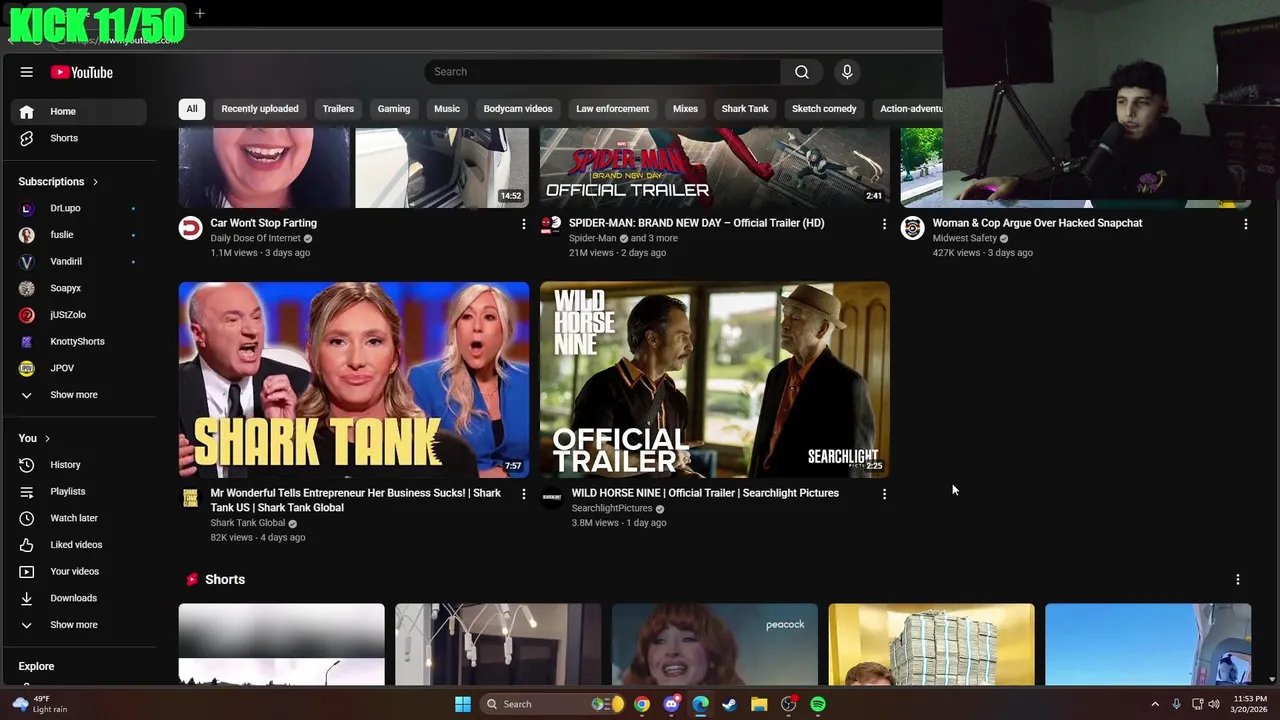Select the Gaming filter chip
Viewport: 1280px width, 720px height.
394,109
